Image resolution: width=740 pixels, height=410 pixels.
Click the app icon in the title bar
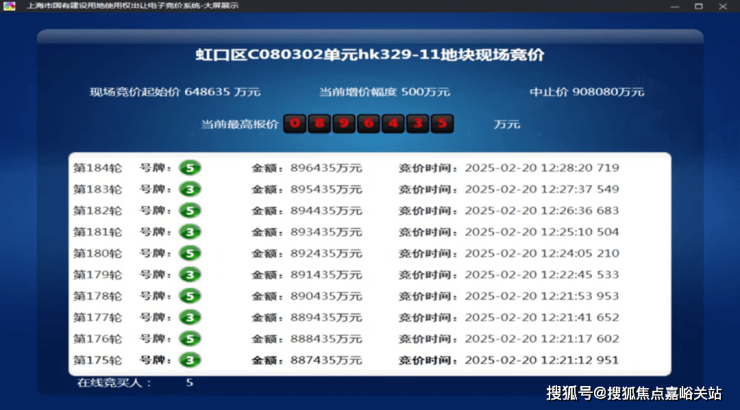pos(9,6)
